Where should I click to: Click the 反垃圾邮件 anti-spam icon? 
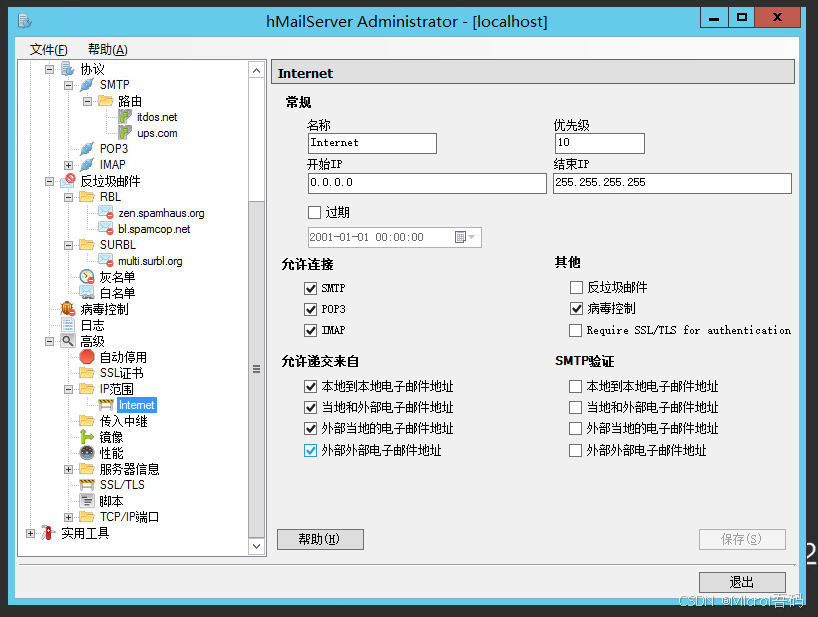(x=68, y=181)
